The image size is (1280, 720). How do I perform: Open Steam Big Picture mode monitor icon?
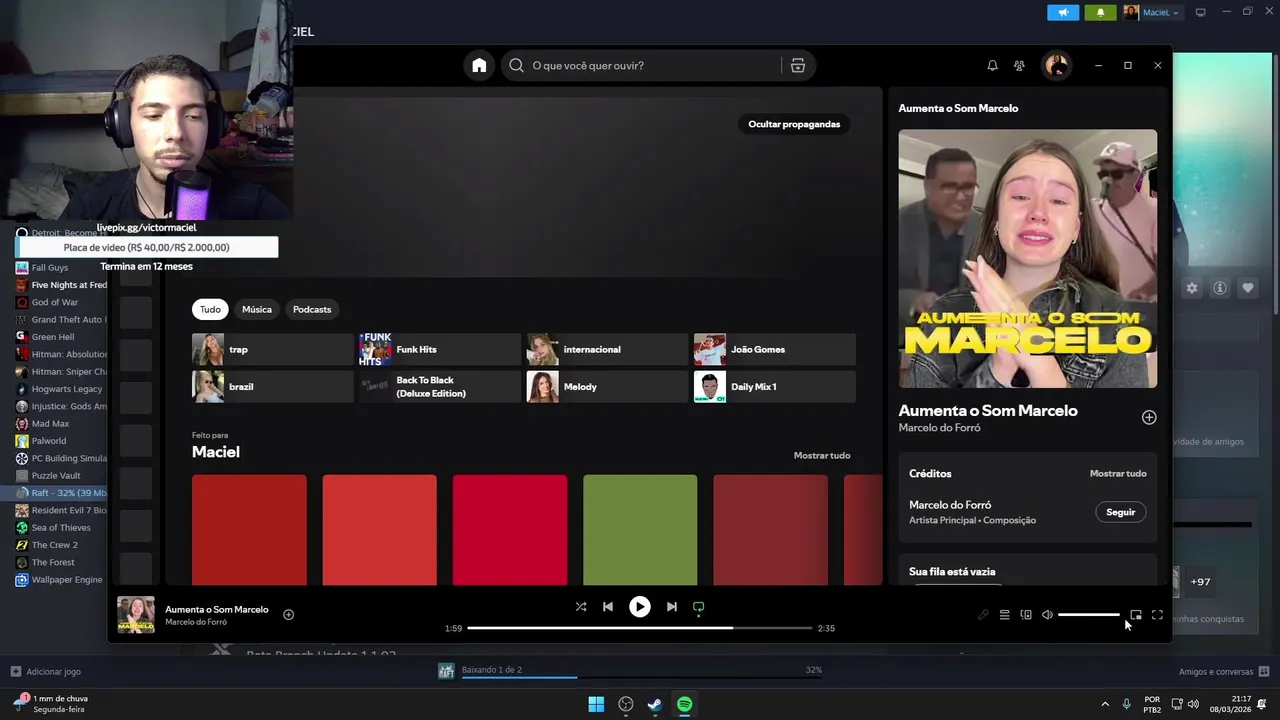point(1201,12)
